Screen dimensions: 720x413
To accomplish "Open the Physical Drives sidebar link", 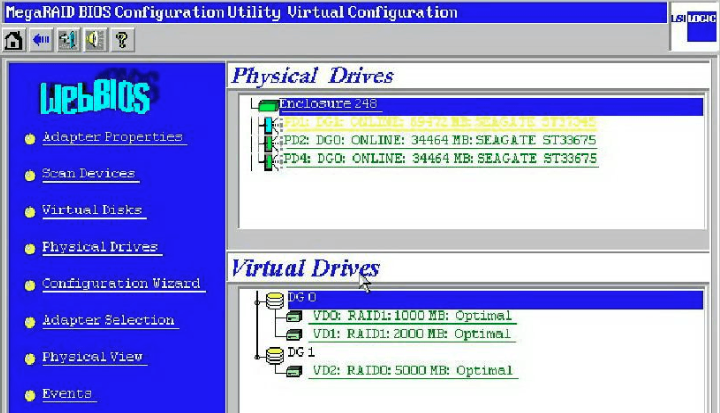I will click(x=100, y=247).
